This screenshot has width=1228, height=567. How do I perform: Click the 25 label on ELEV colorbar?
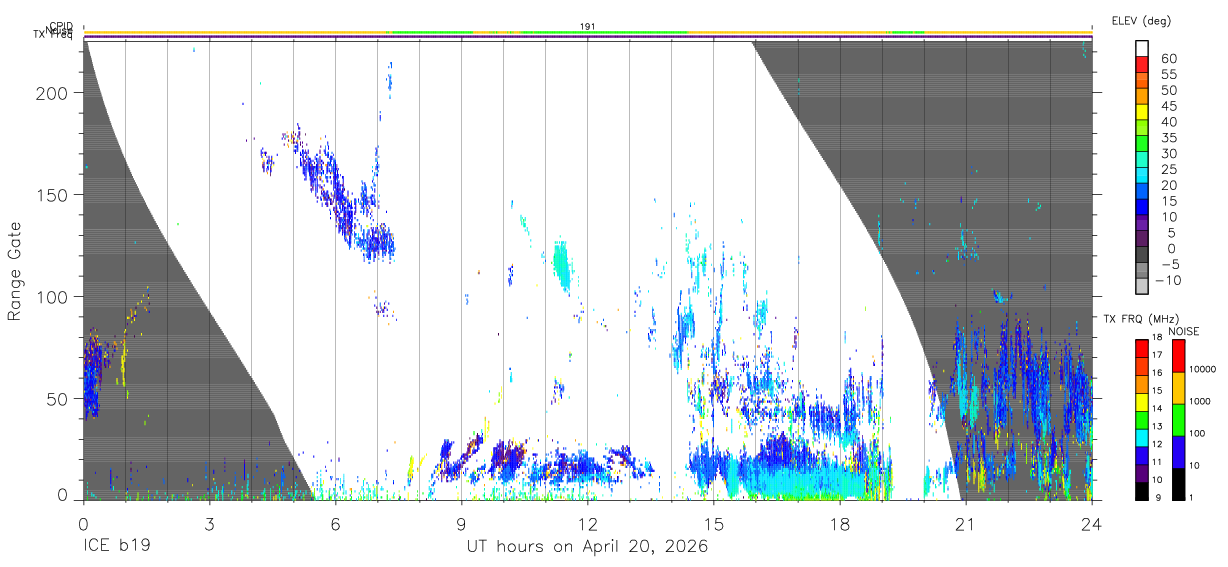[x=1168, y=170]
